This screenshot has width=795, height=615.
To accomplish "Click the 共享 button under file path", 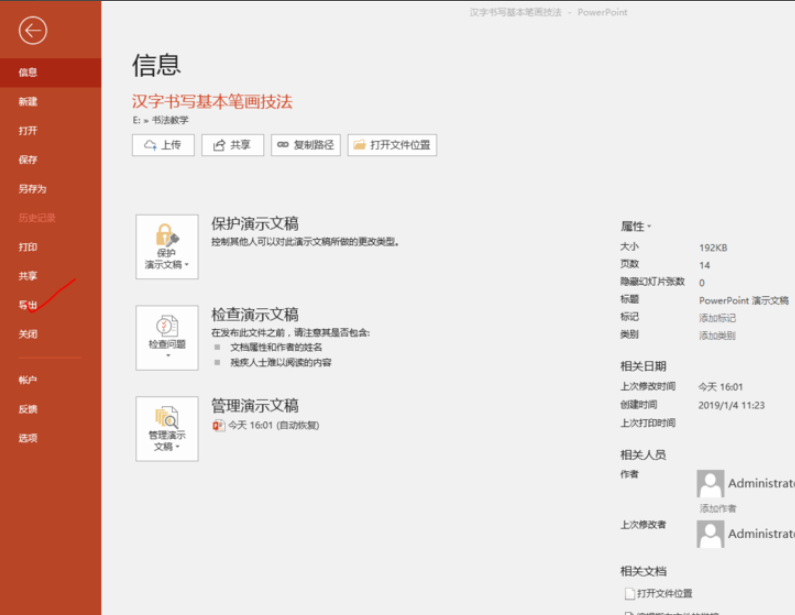I will 233,145.
